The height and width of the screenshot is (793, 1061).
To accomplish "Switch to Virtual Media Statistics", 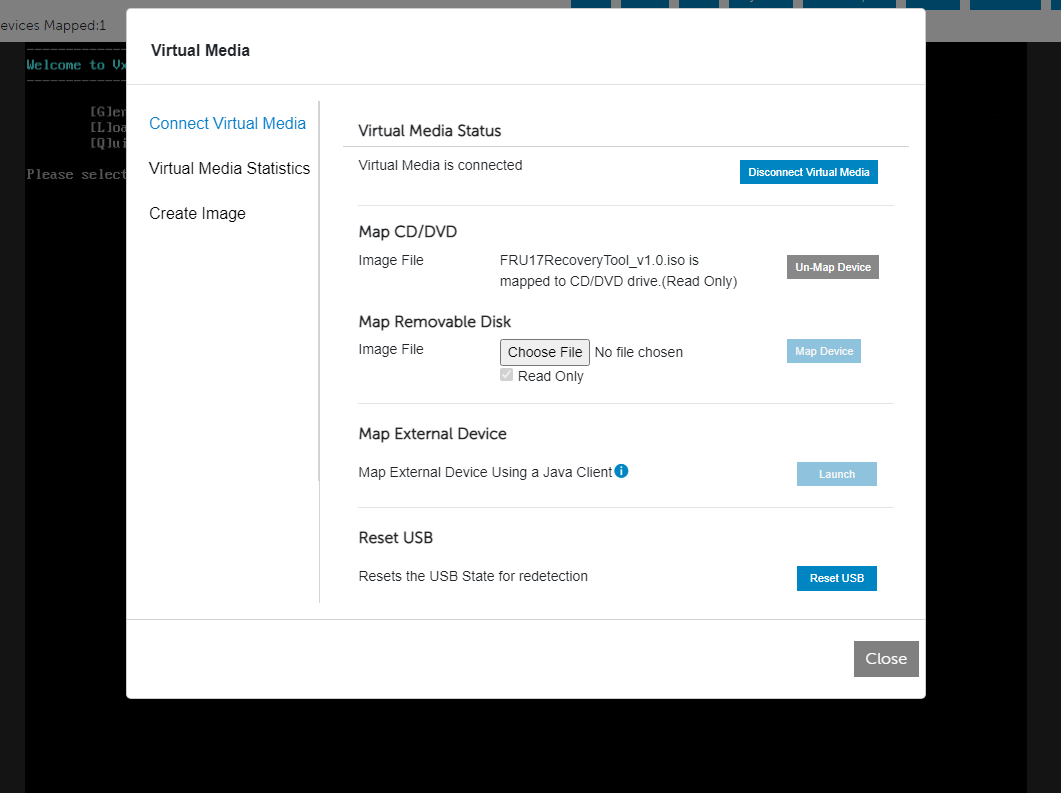I will [x=229, y=168].
